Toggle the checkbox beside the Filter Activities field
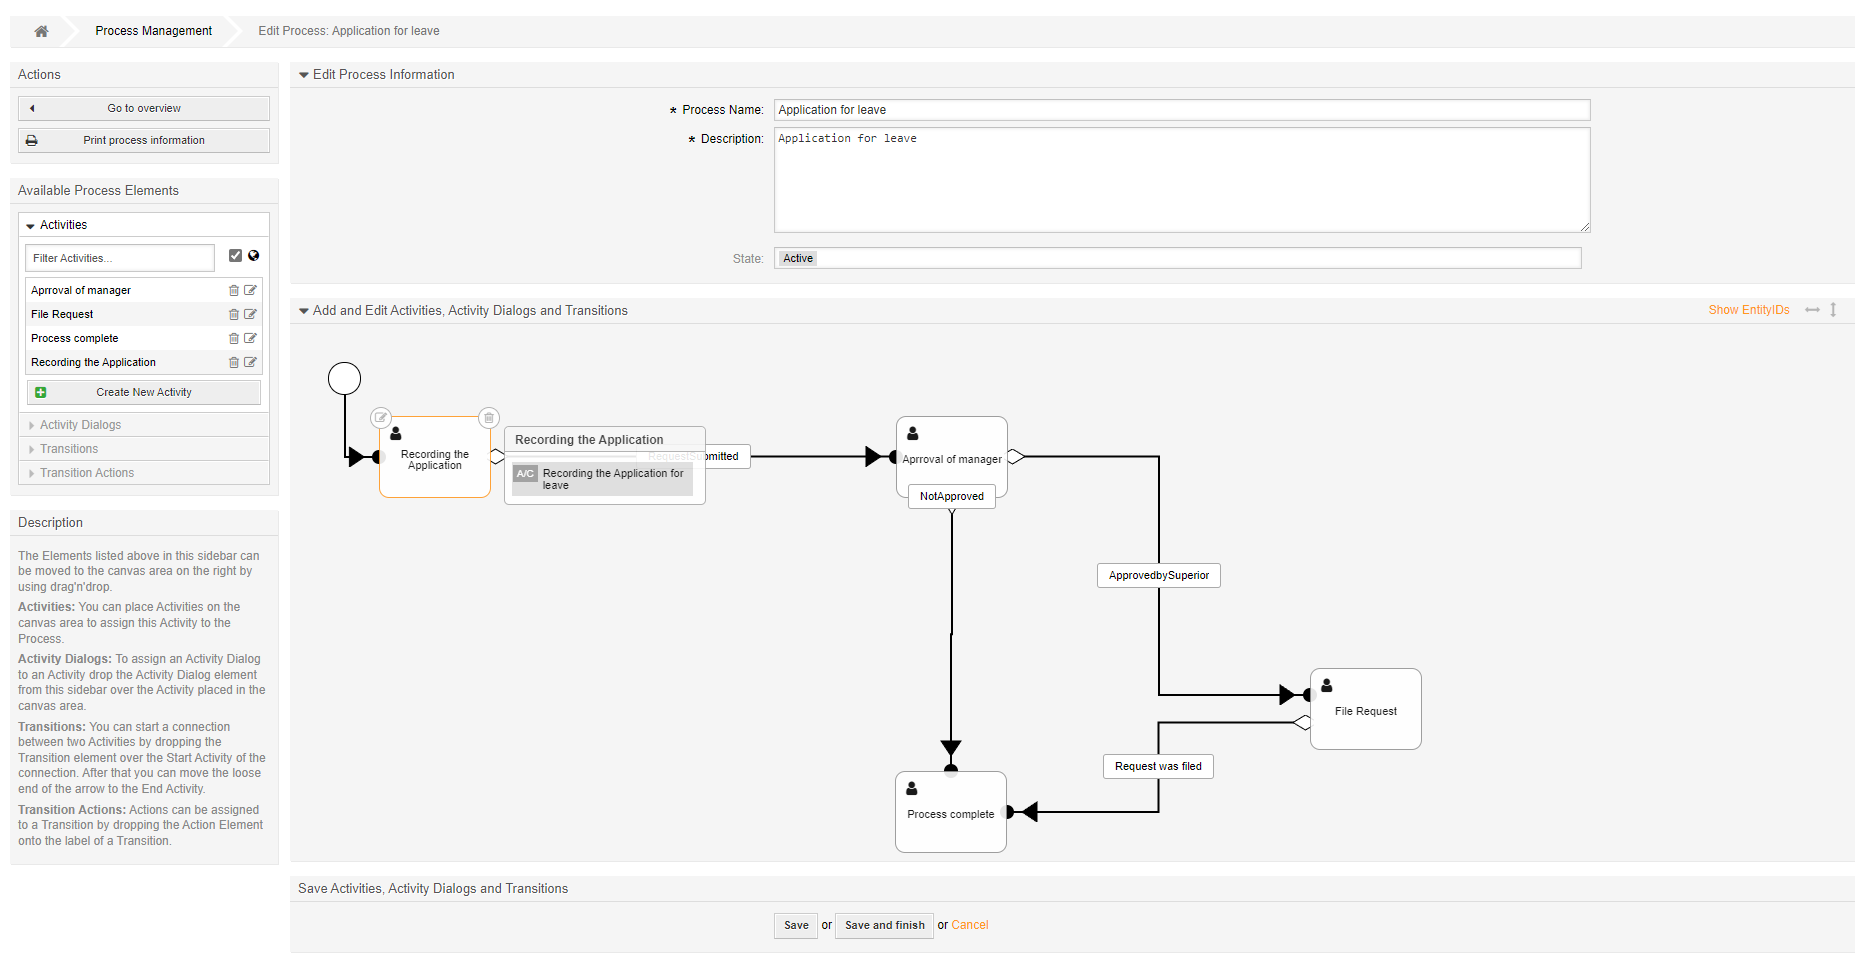This screenshot has height=974, width=1855. (x=235, y=256)
